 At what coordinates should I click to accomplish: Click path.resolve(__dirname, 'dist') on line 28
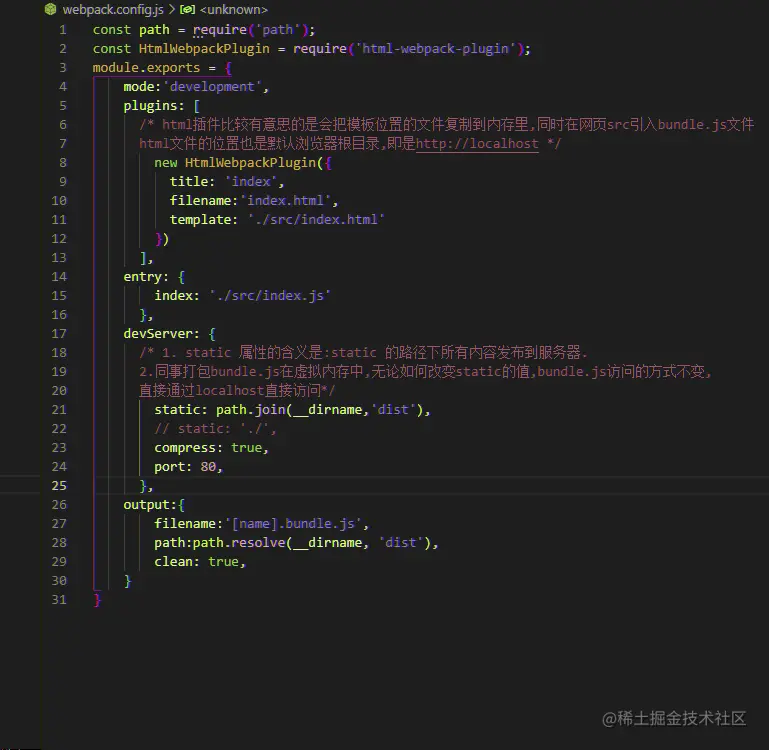(311, 543)
